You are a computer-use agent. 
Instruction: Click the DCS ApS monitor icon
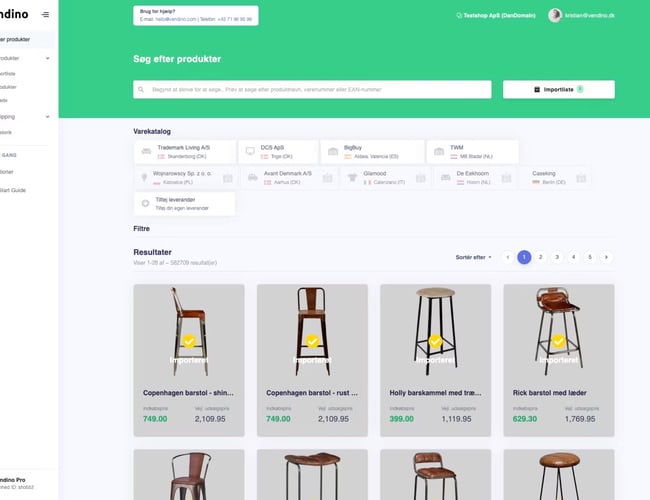250,151
